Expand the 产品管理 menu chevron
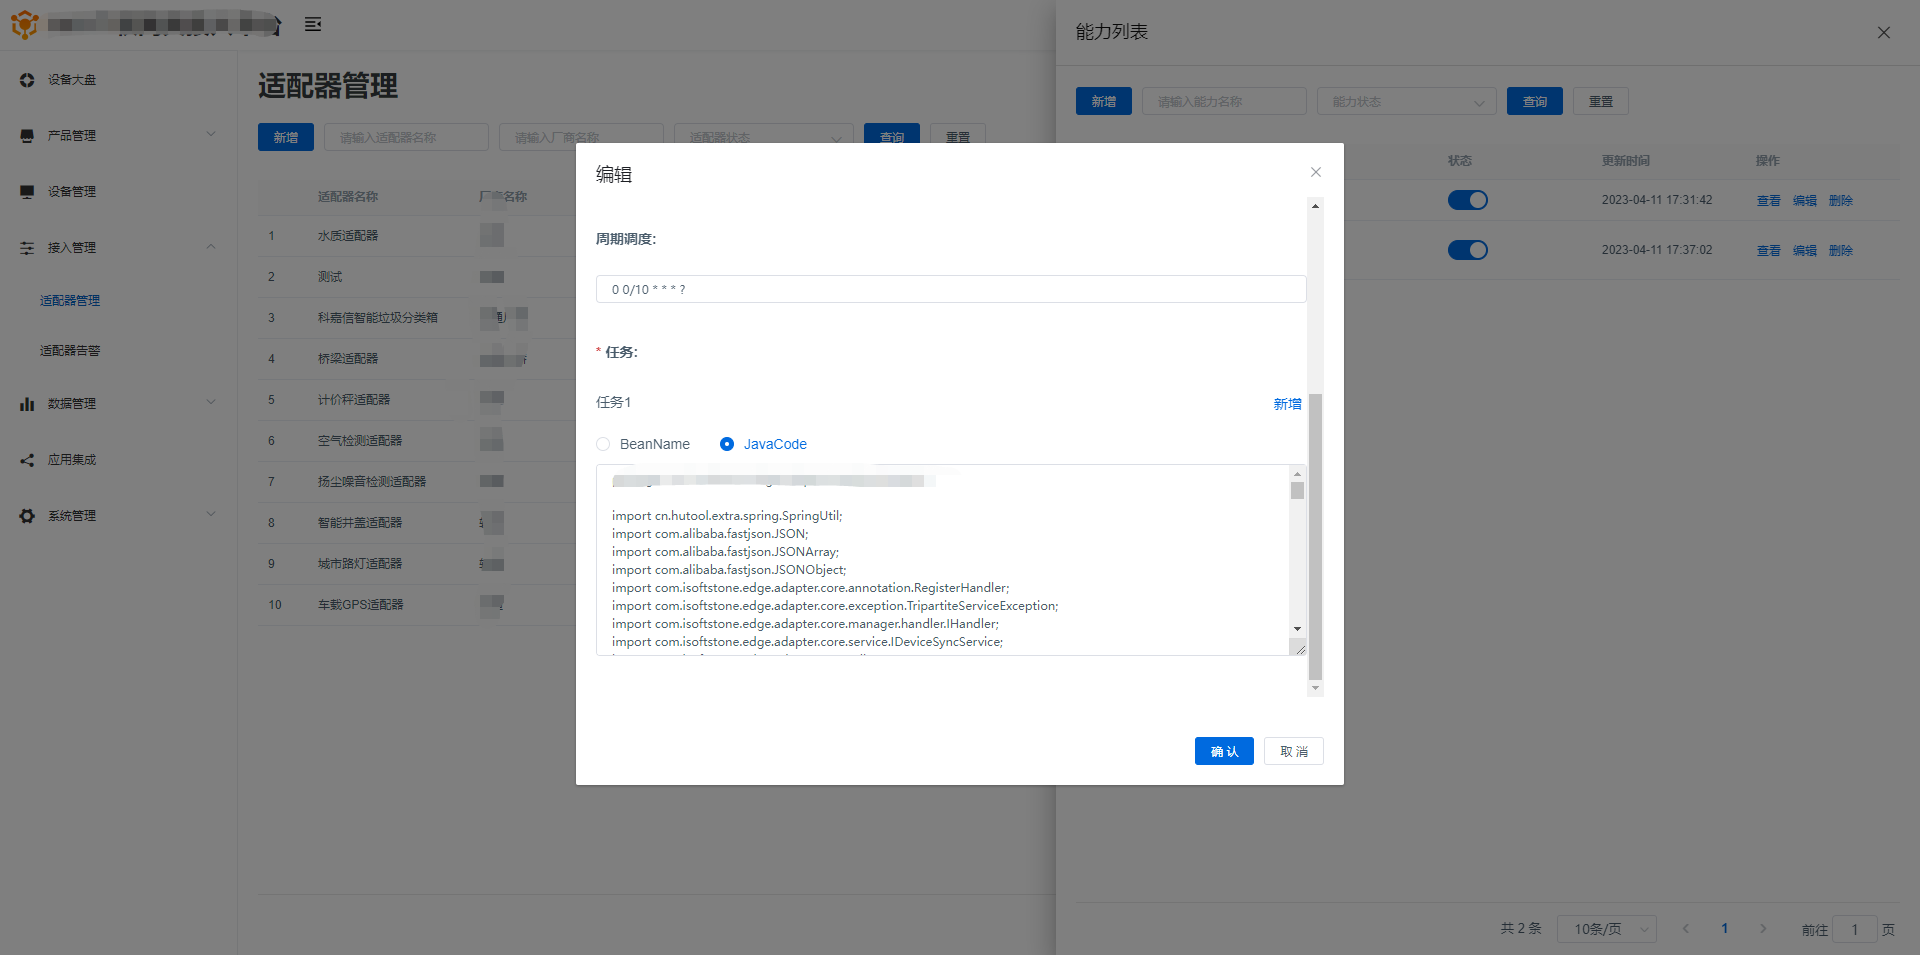This screenshot has height=955, width=1920. 211,134
